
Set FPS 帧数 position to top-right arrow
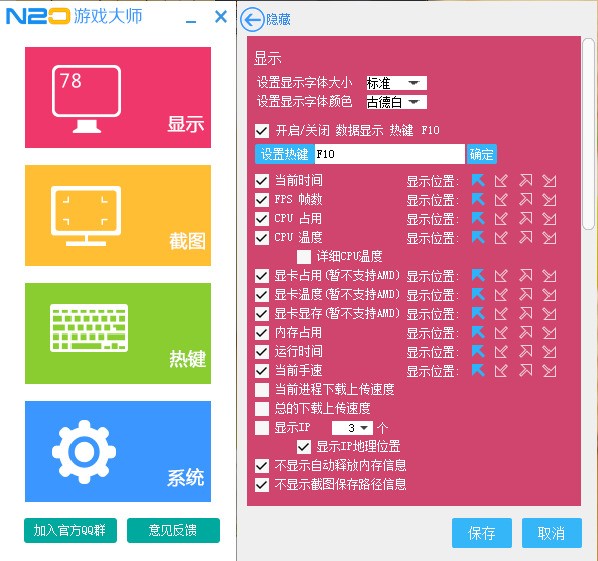click(x=526, y=199)
